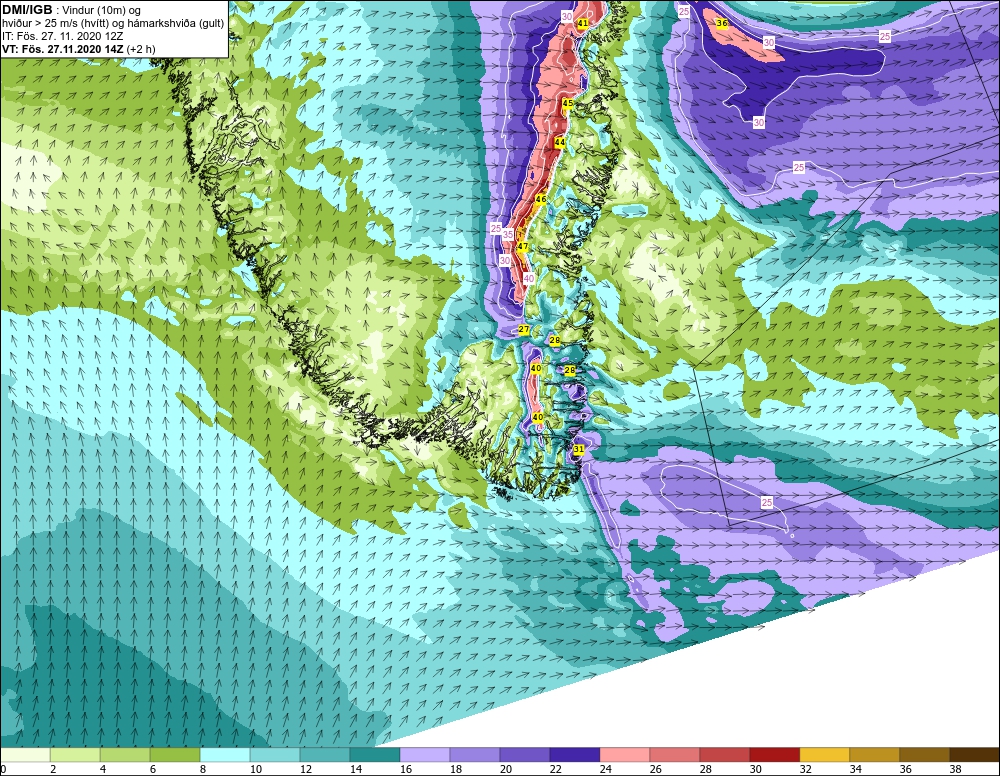Click the 6–8 m/s olive green legend swatch
Viewport: 1000px width, 776px height.
175,755
